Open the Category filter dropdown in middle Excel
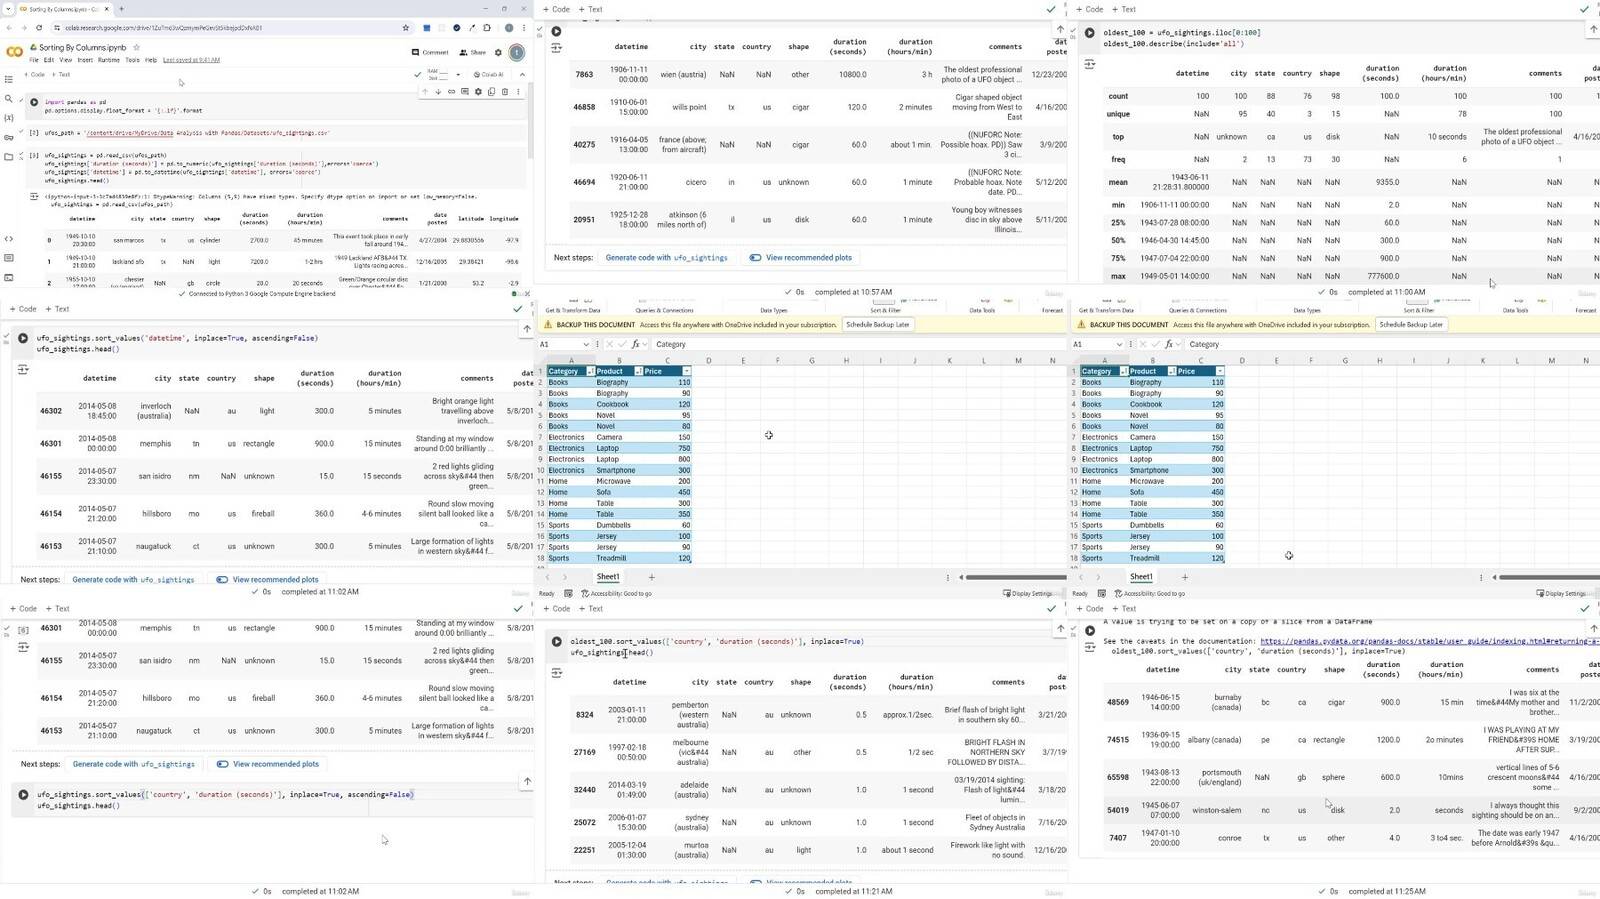The height and width of the screenshot is (899, 1600). (x=589, y=371)
